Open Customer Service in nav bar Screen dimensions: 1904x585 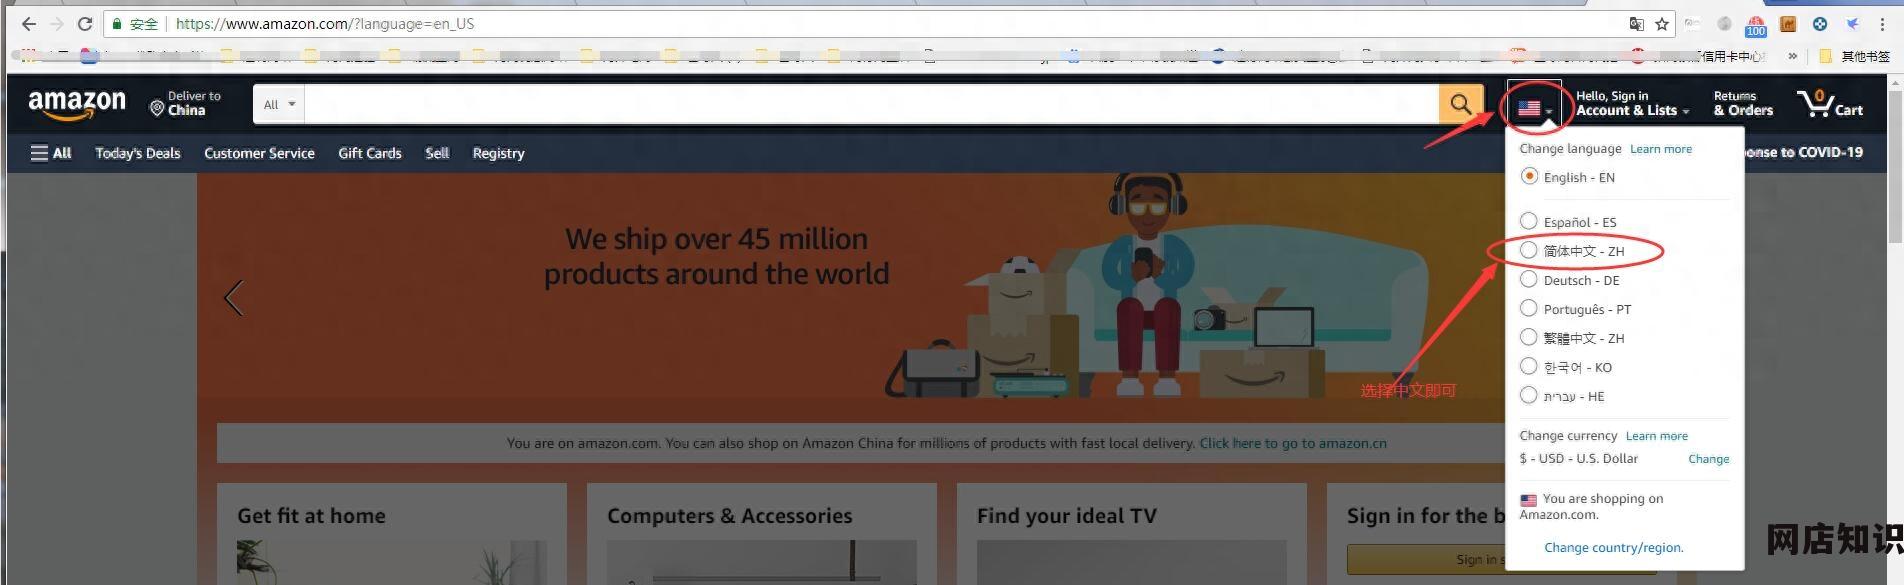[259, 153]
